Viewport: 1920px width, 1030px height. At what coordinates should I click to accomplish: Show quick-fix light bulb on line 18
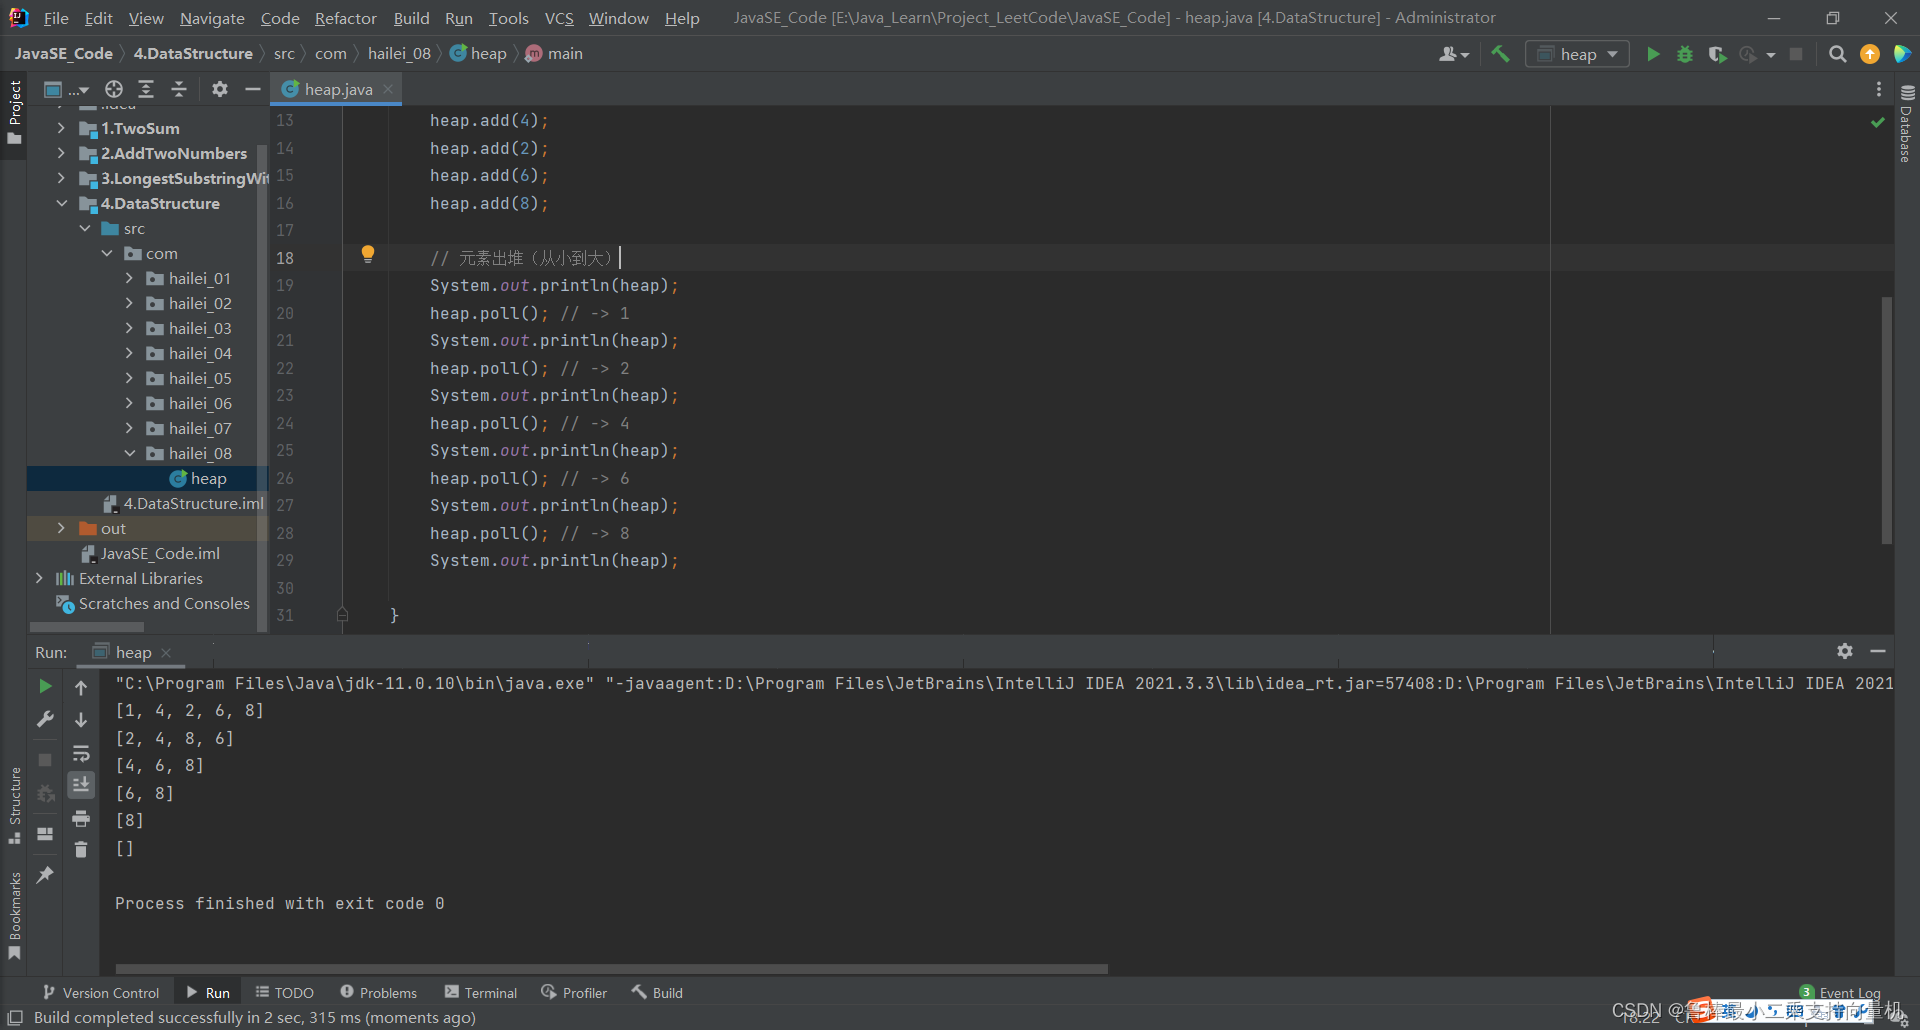(x=367, y=254)
